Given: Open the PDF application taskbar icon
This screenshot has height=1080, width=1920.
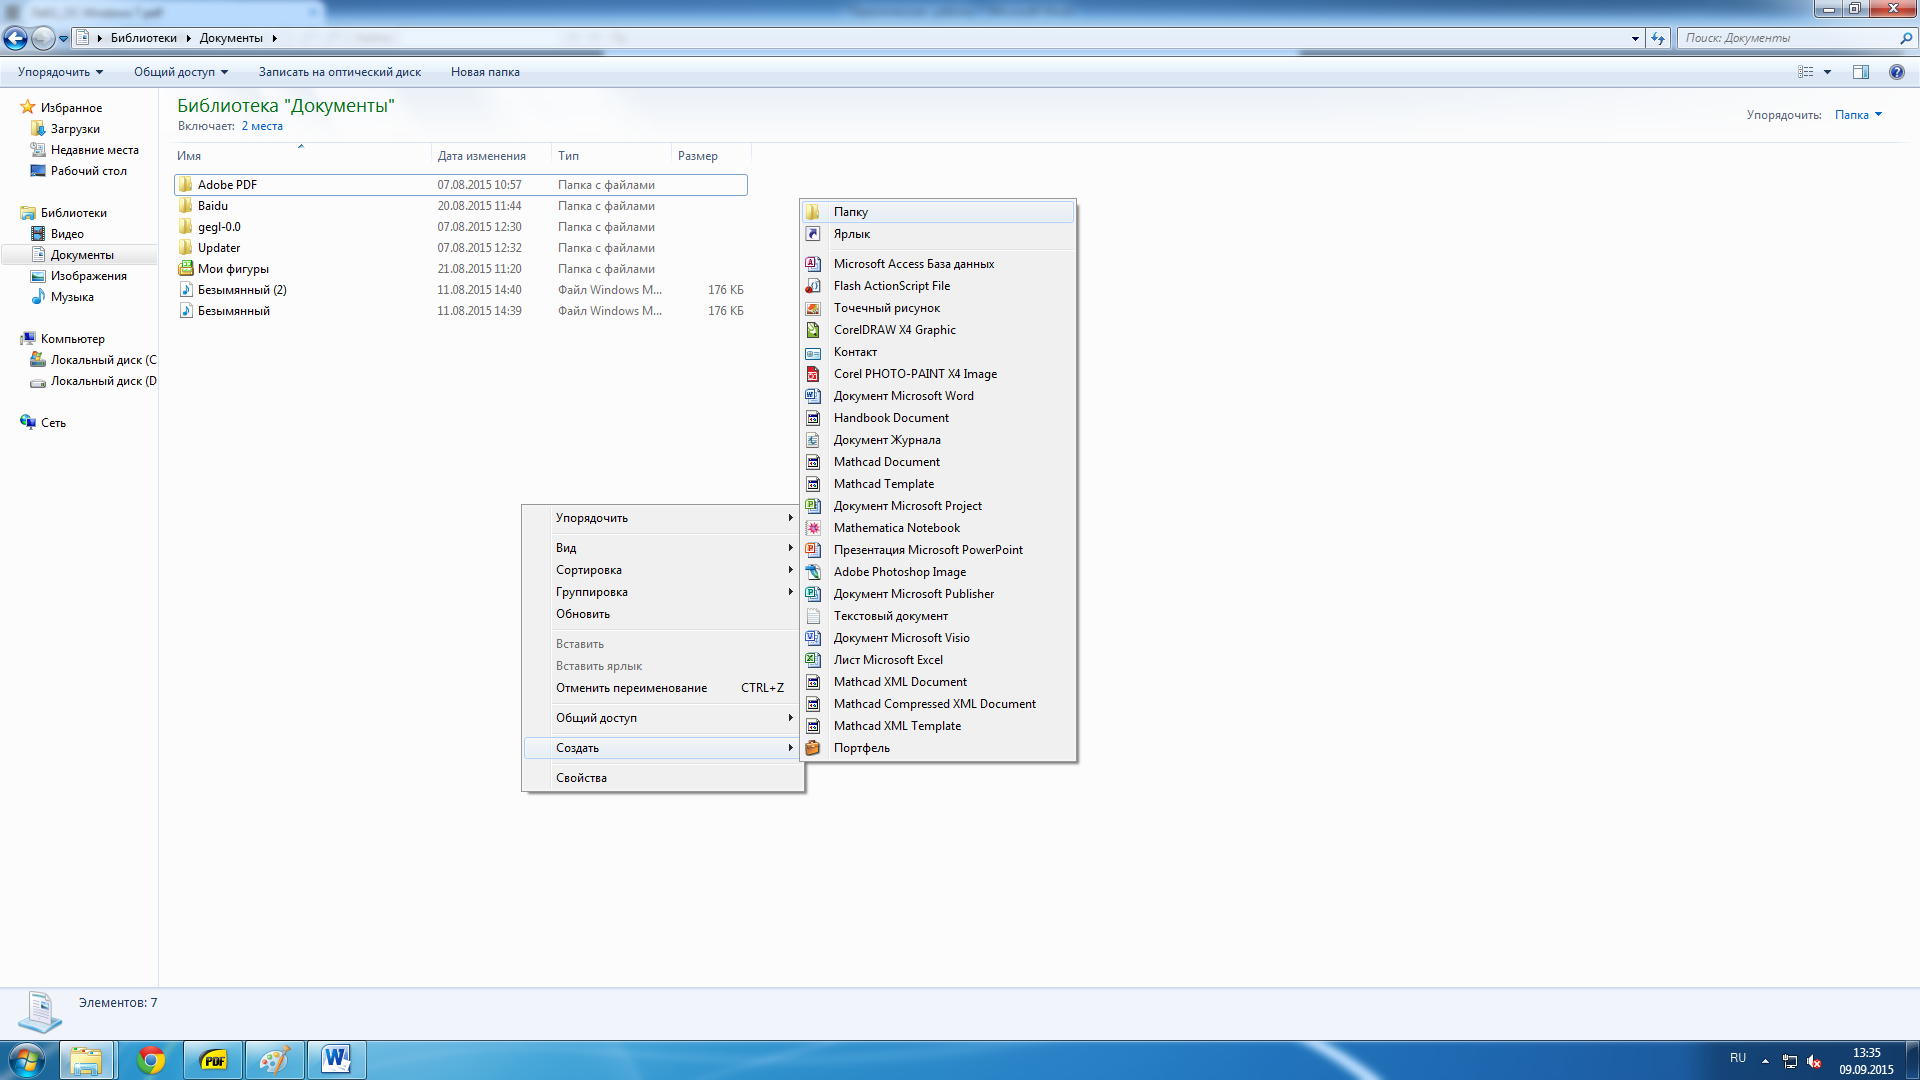Looking at the screenshot, I should pyautogui.click(x=213, y=1060).
